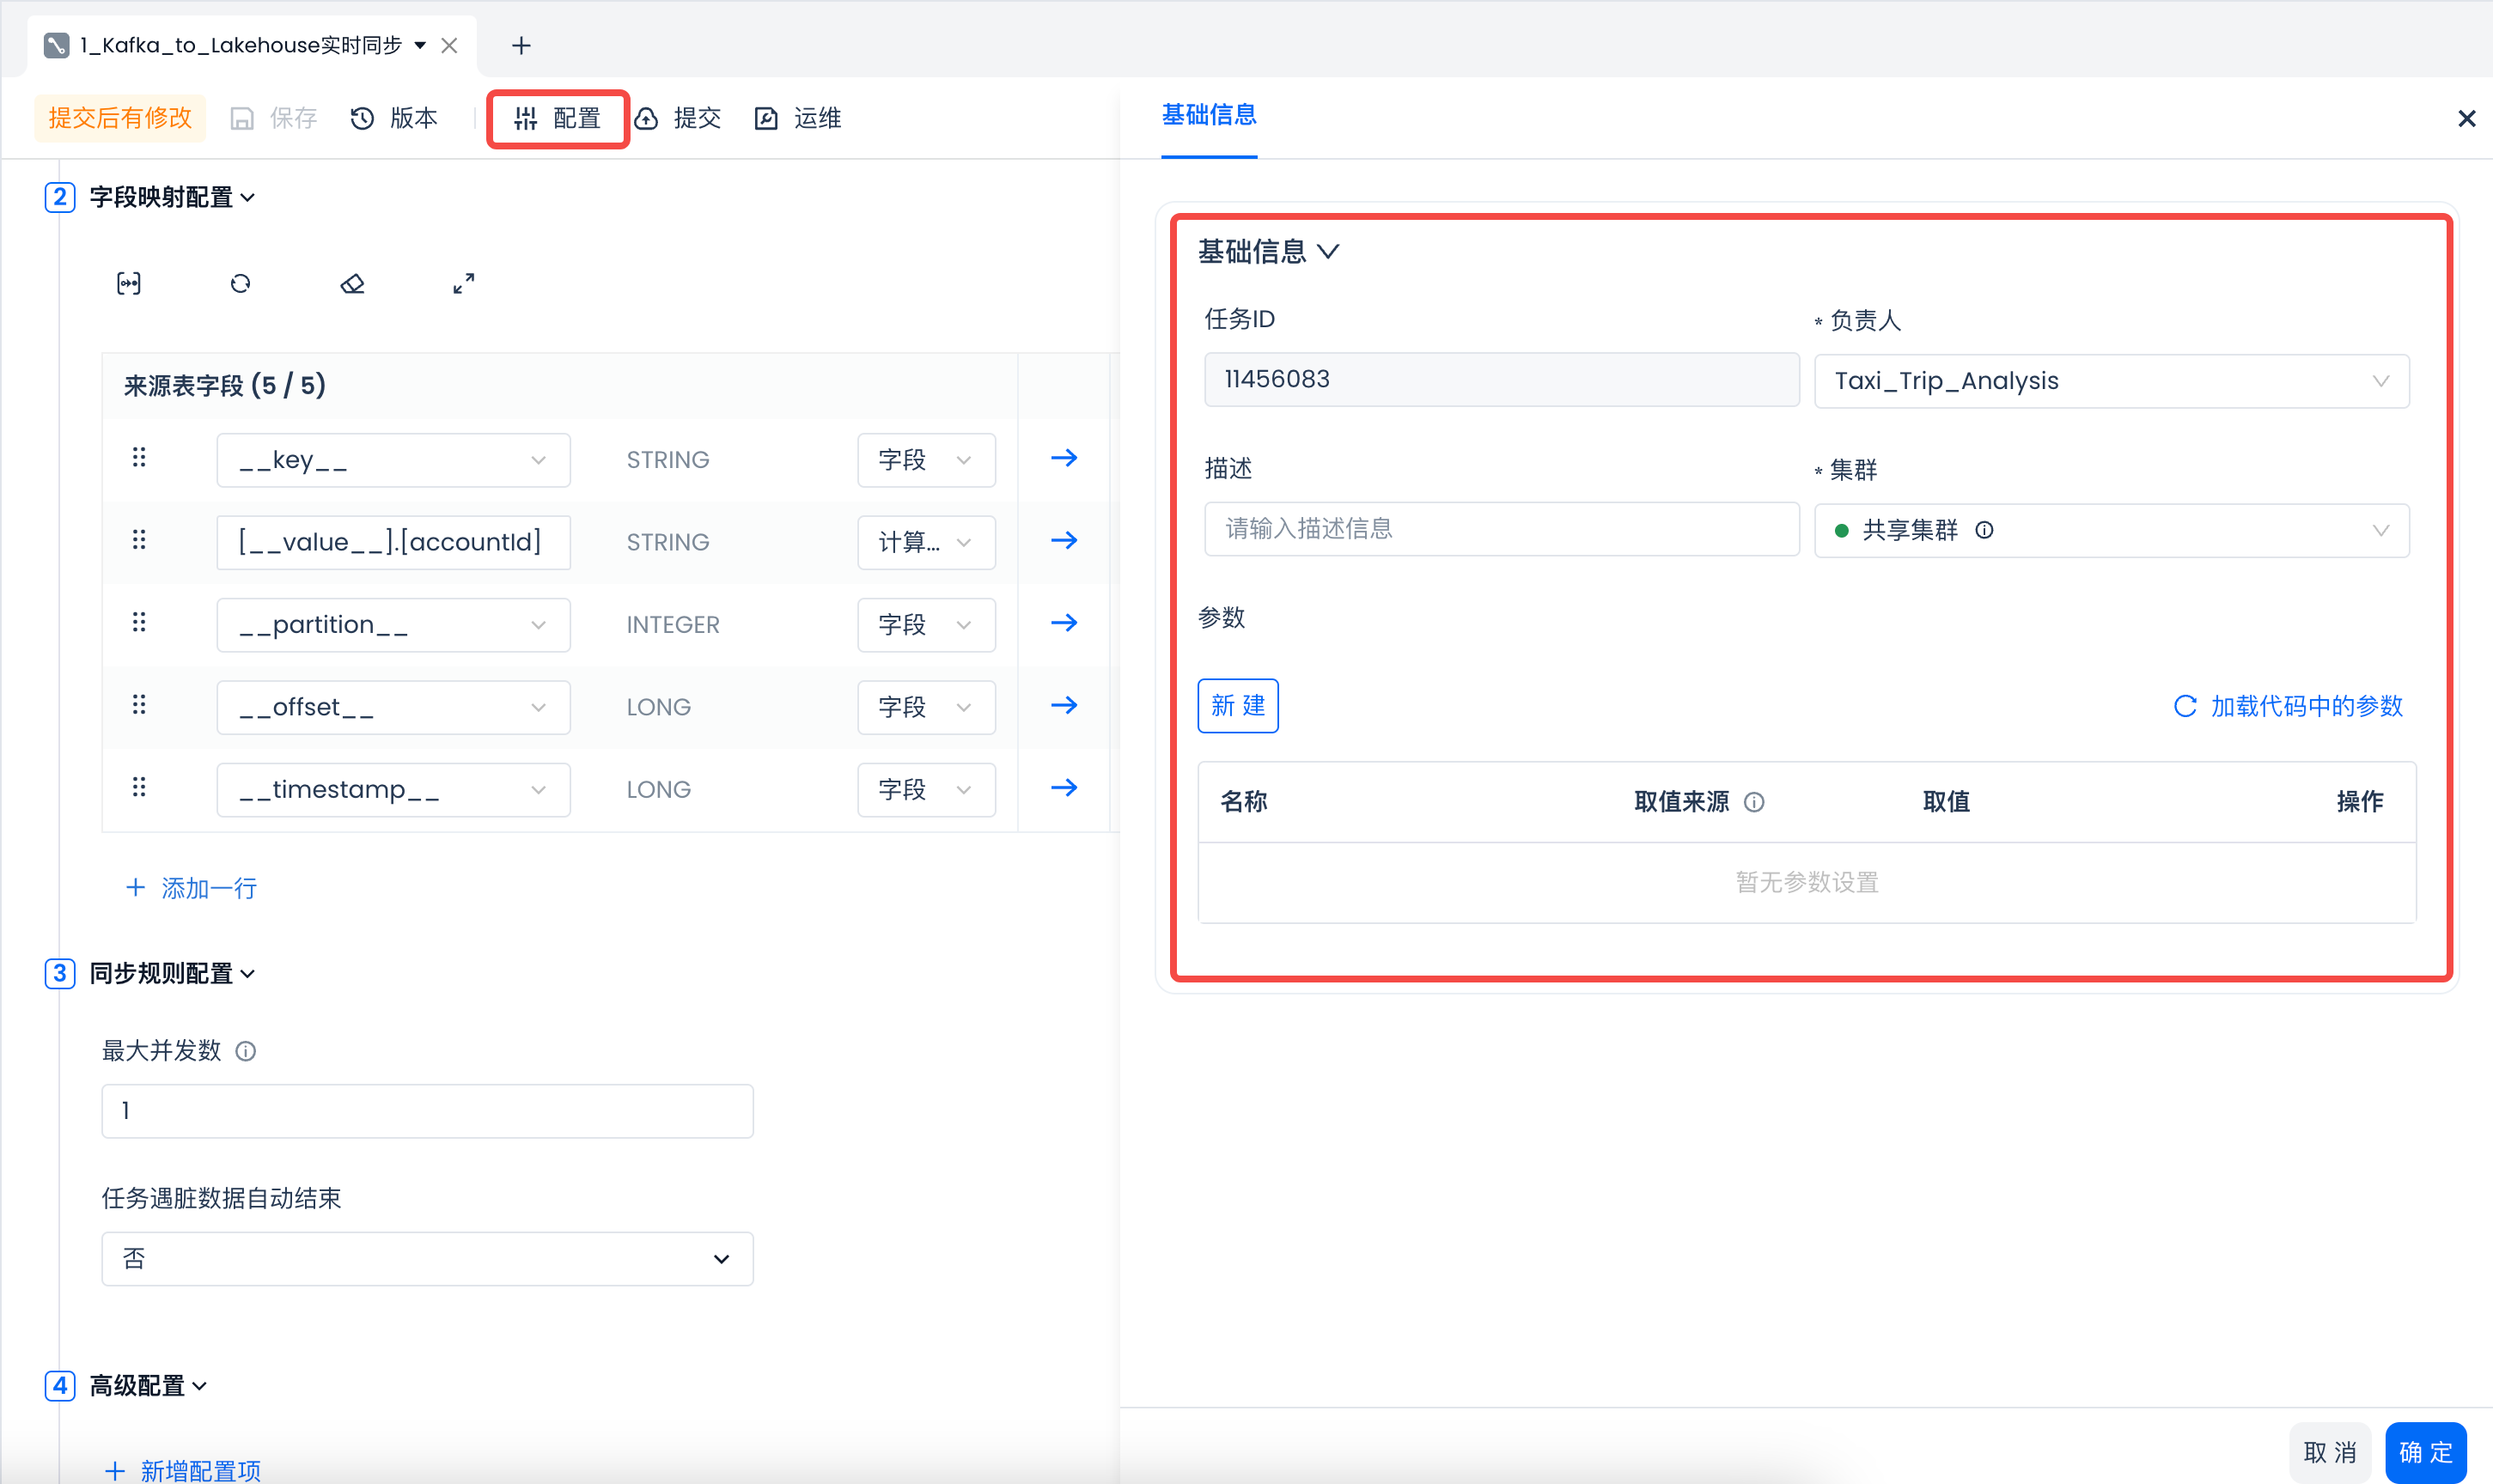
Task: Click the 新建 parameter button
Action: [1237, 706]
